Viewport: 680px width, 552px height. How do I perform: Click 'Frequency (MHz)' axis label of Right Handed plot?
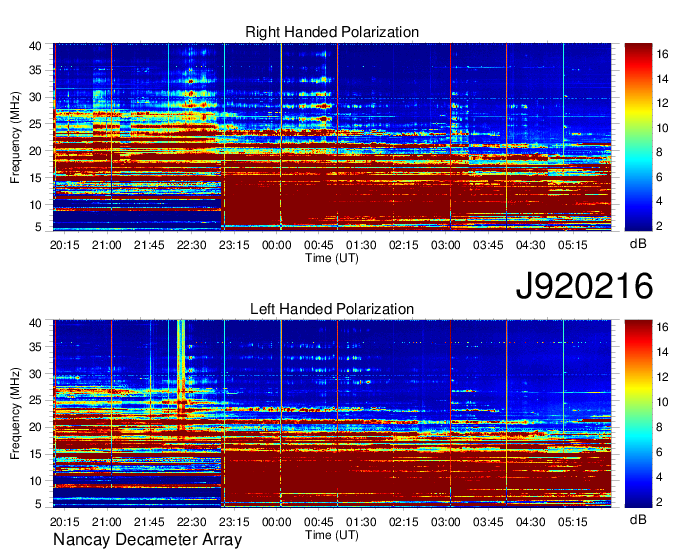[x=15, y=137]
